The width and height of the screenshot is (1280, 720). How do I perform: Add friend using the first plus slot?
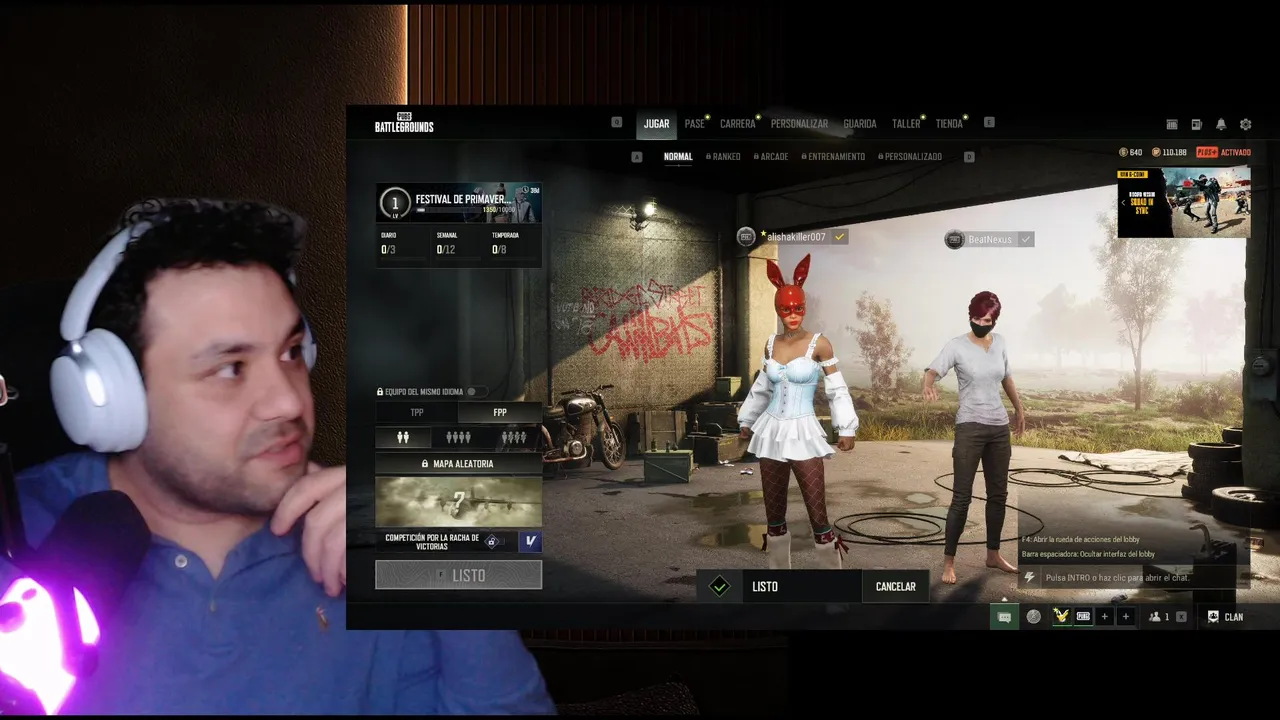tap(1104, 616)
